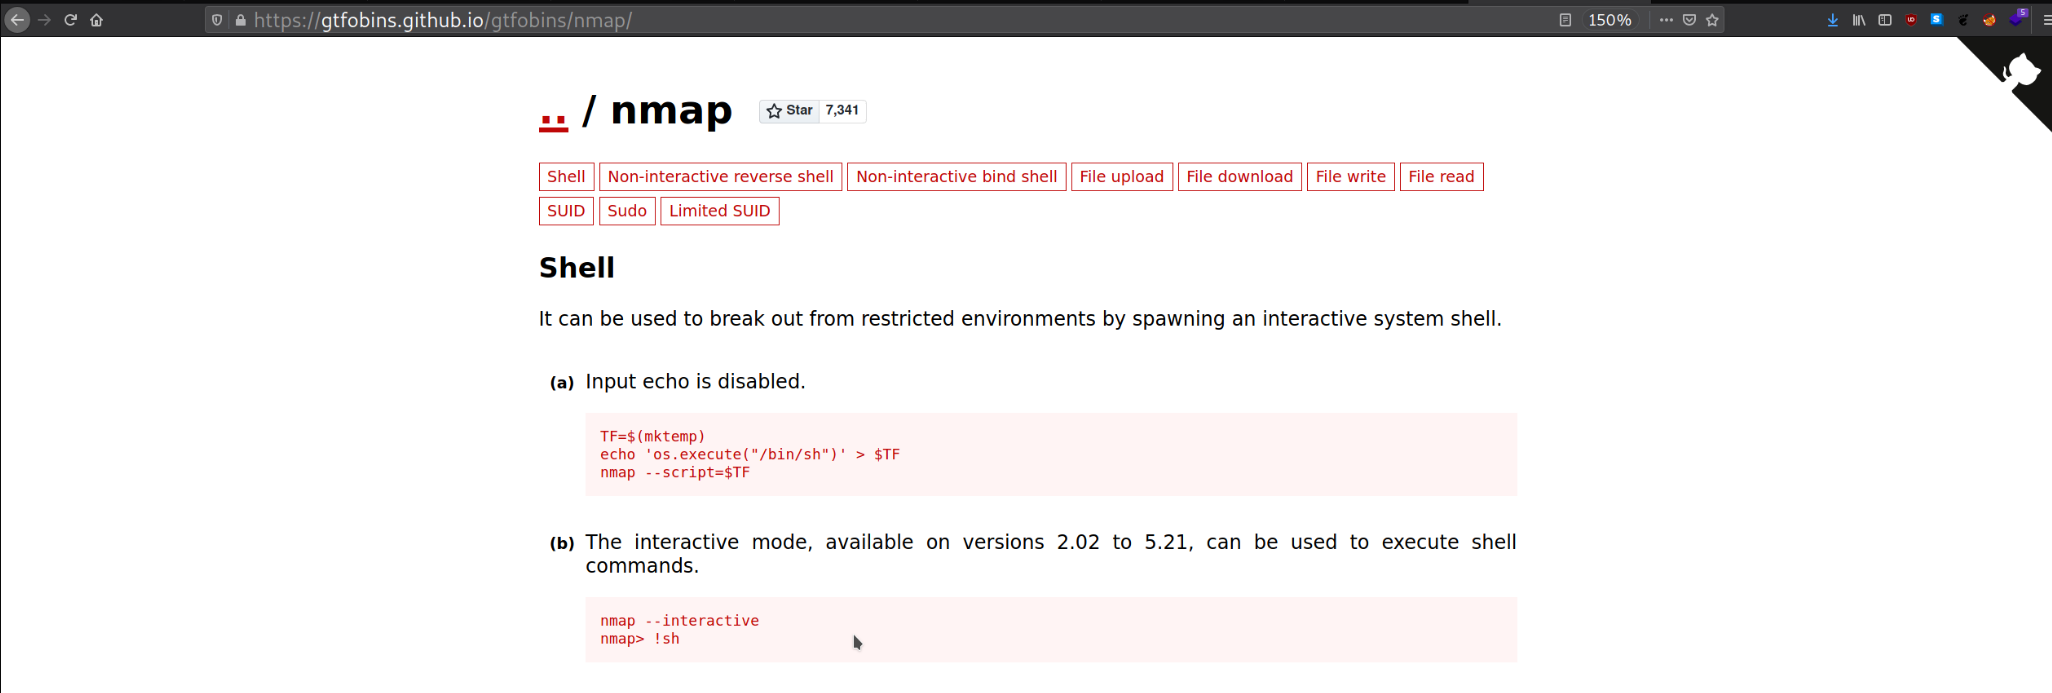Toggle reader view icon
This screenshot has height=693, width=2052.
coord(1565,20)
